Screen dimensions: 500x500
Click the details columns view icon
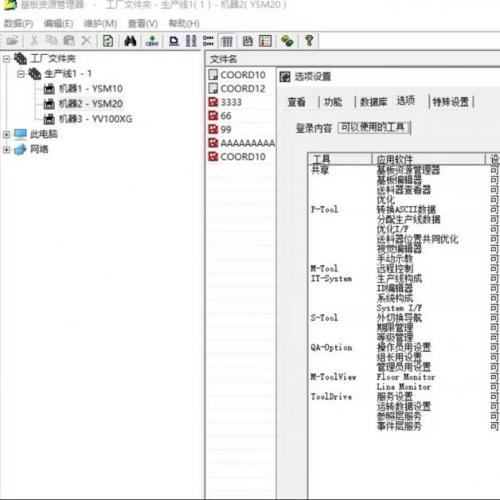click(x=227, y=41)
